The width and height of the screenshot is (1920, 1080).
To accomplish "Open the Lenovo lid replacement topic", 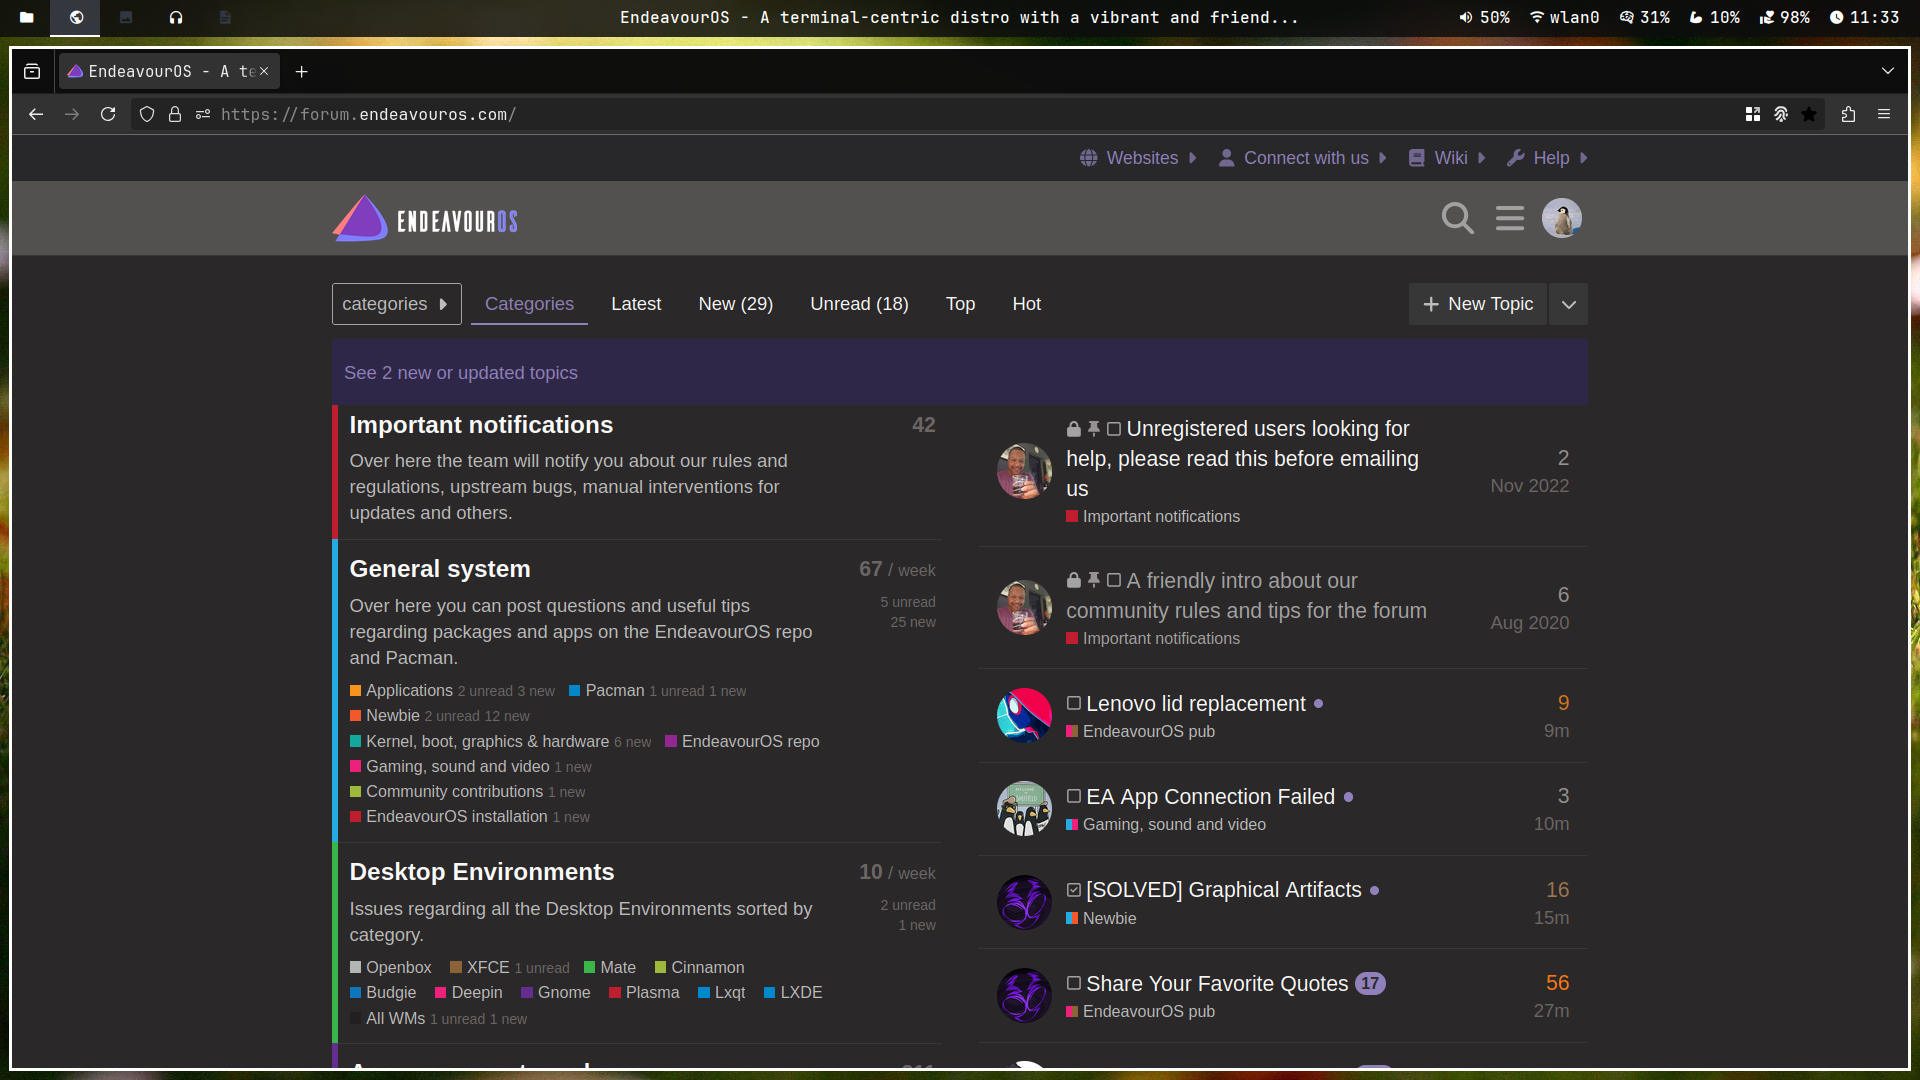I will pyautogui.click(x=1196, y=704).
